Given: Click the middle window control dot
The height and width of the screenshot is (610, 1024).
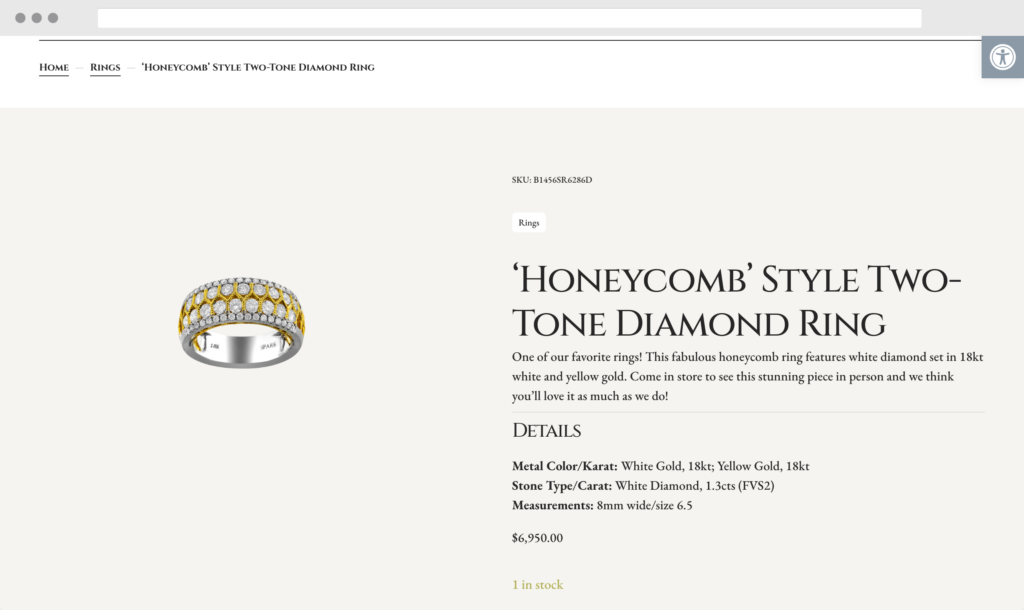Looking at the screenshot, I should coord(37,18).
